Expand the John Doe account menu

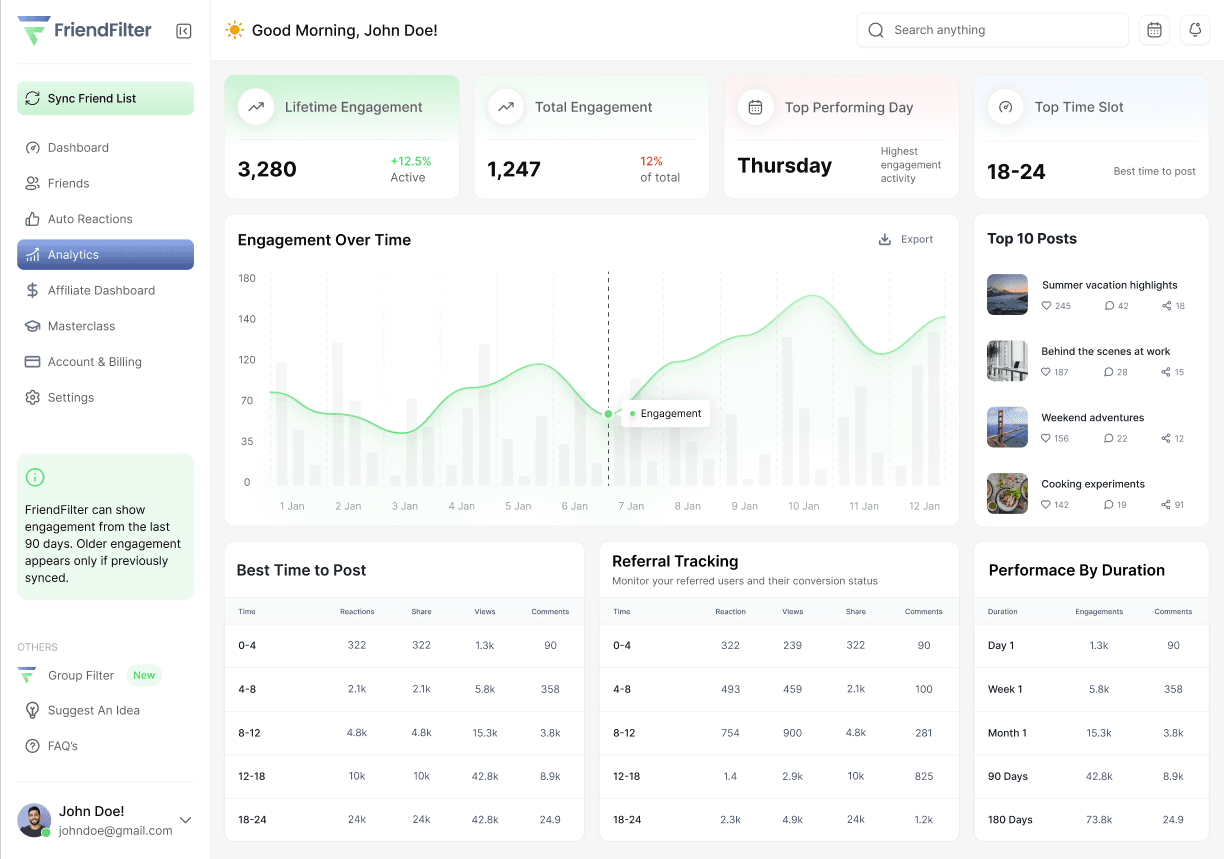click(x=185, y=819)
